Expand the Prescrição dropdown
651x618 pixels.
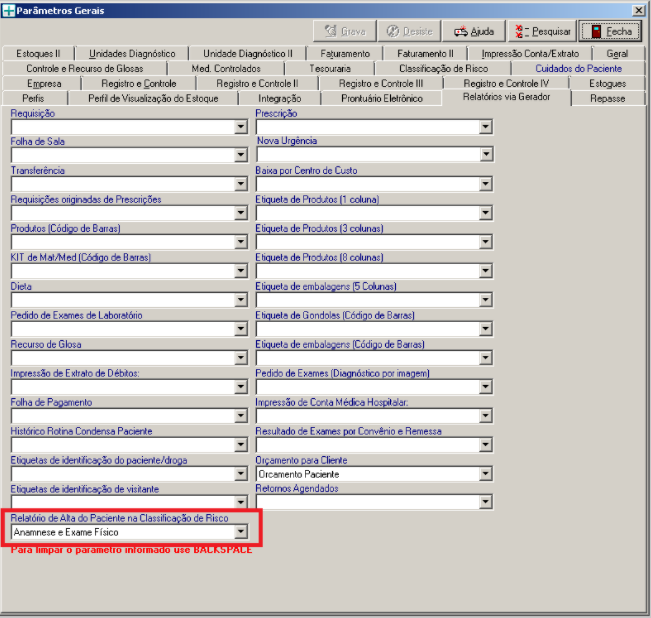click(x=485, y=126)
